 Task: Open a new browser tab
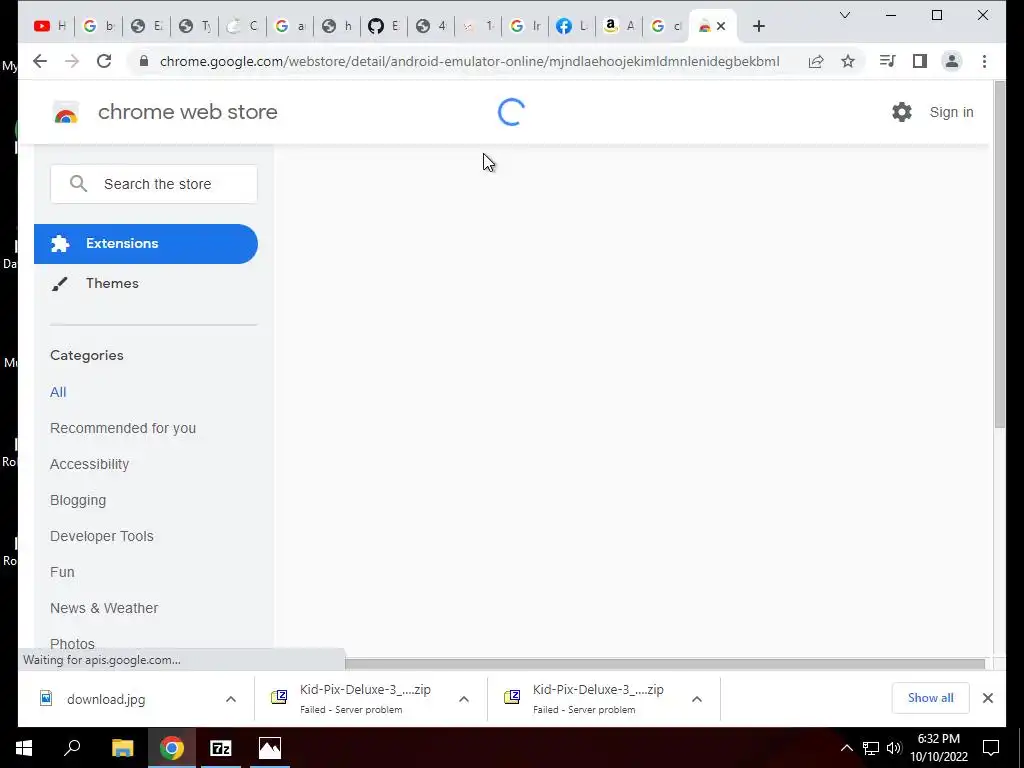coord(758,26)
